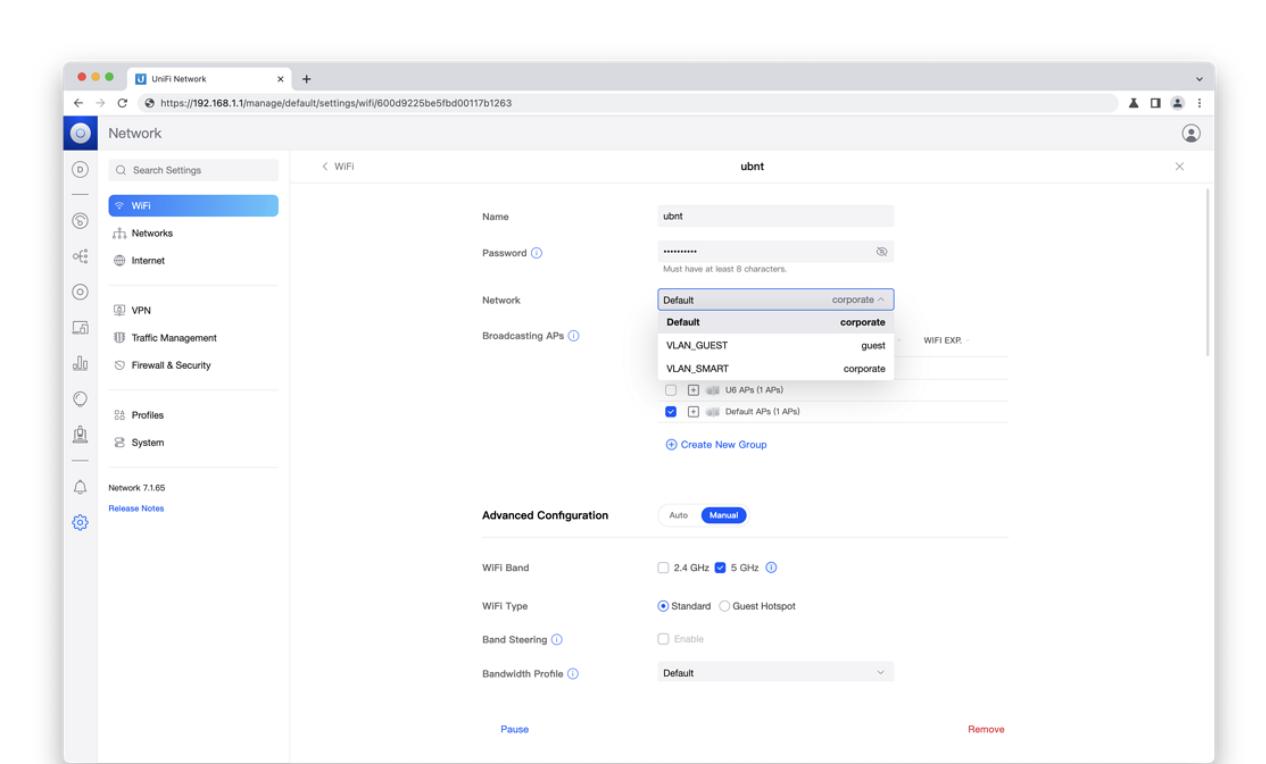1266x764 pixels.
Task: Click the UniFi logo icon at top left
Action: pyautogui.click(x=80, y=134)
